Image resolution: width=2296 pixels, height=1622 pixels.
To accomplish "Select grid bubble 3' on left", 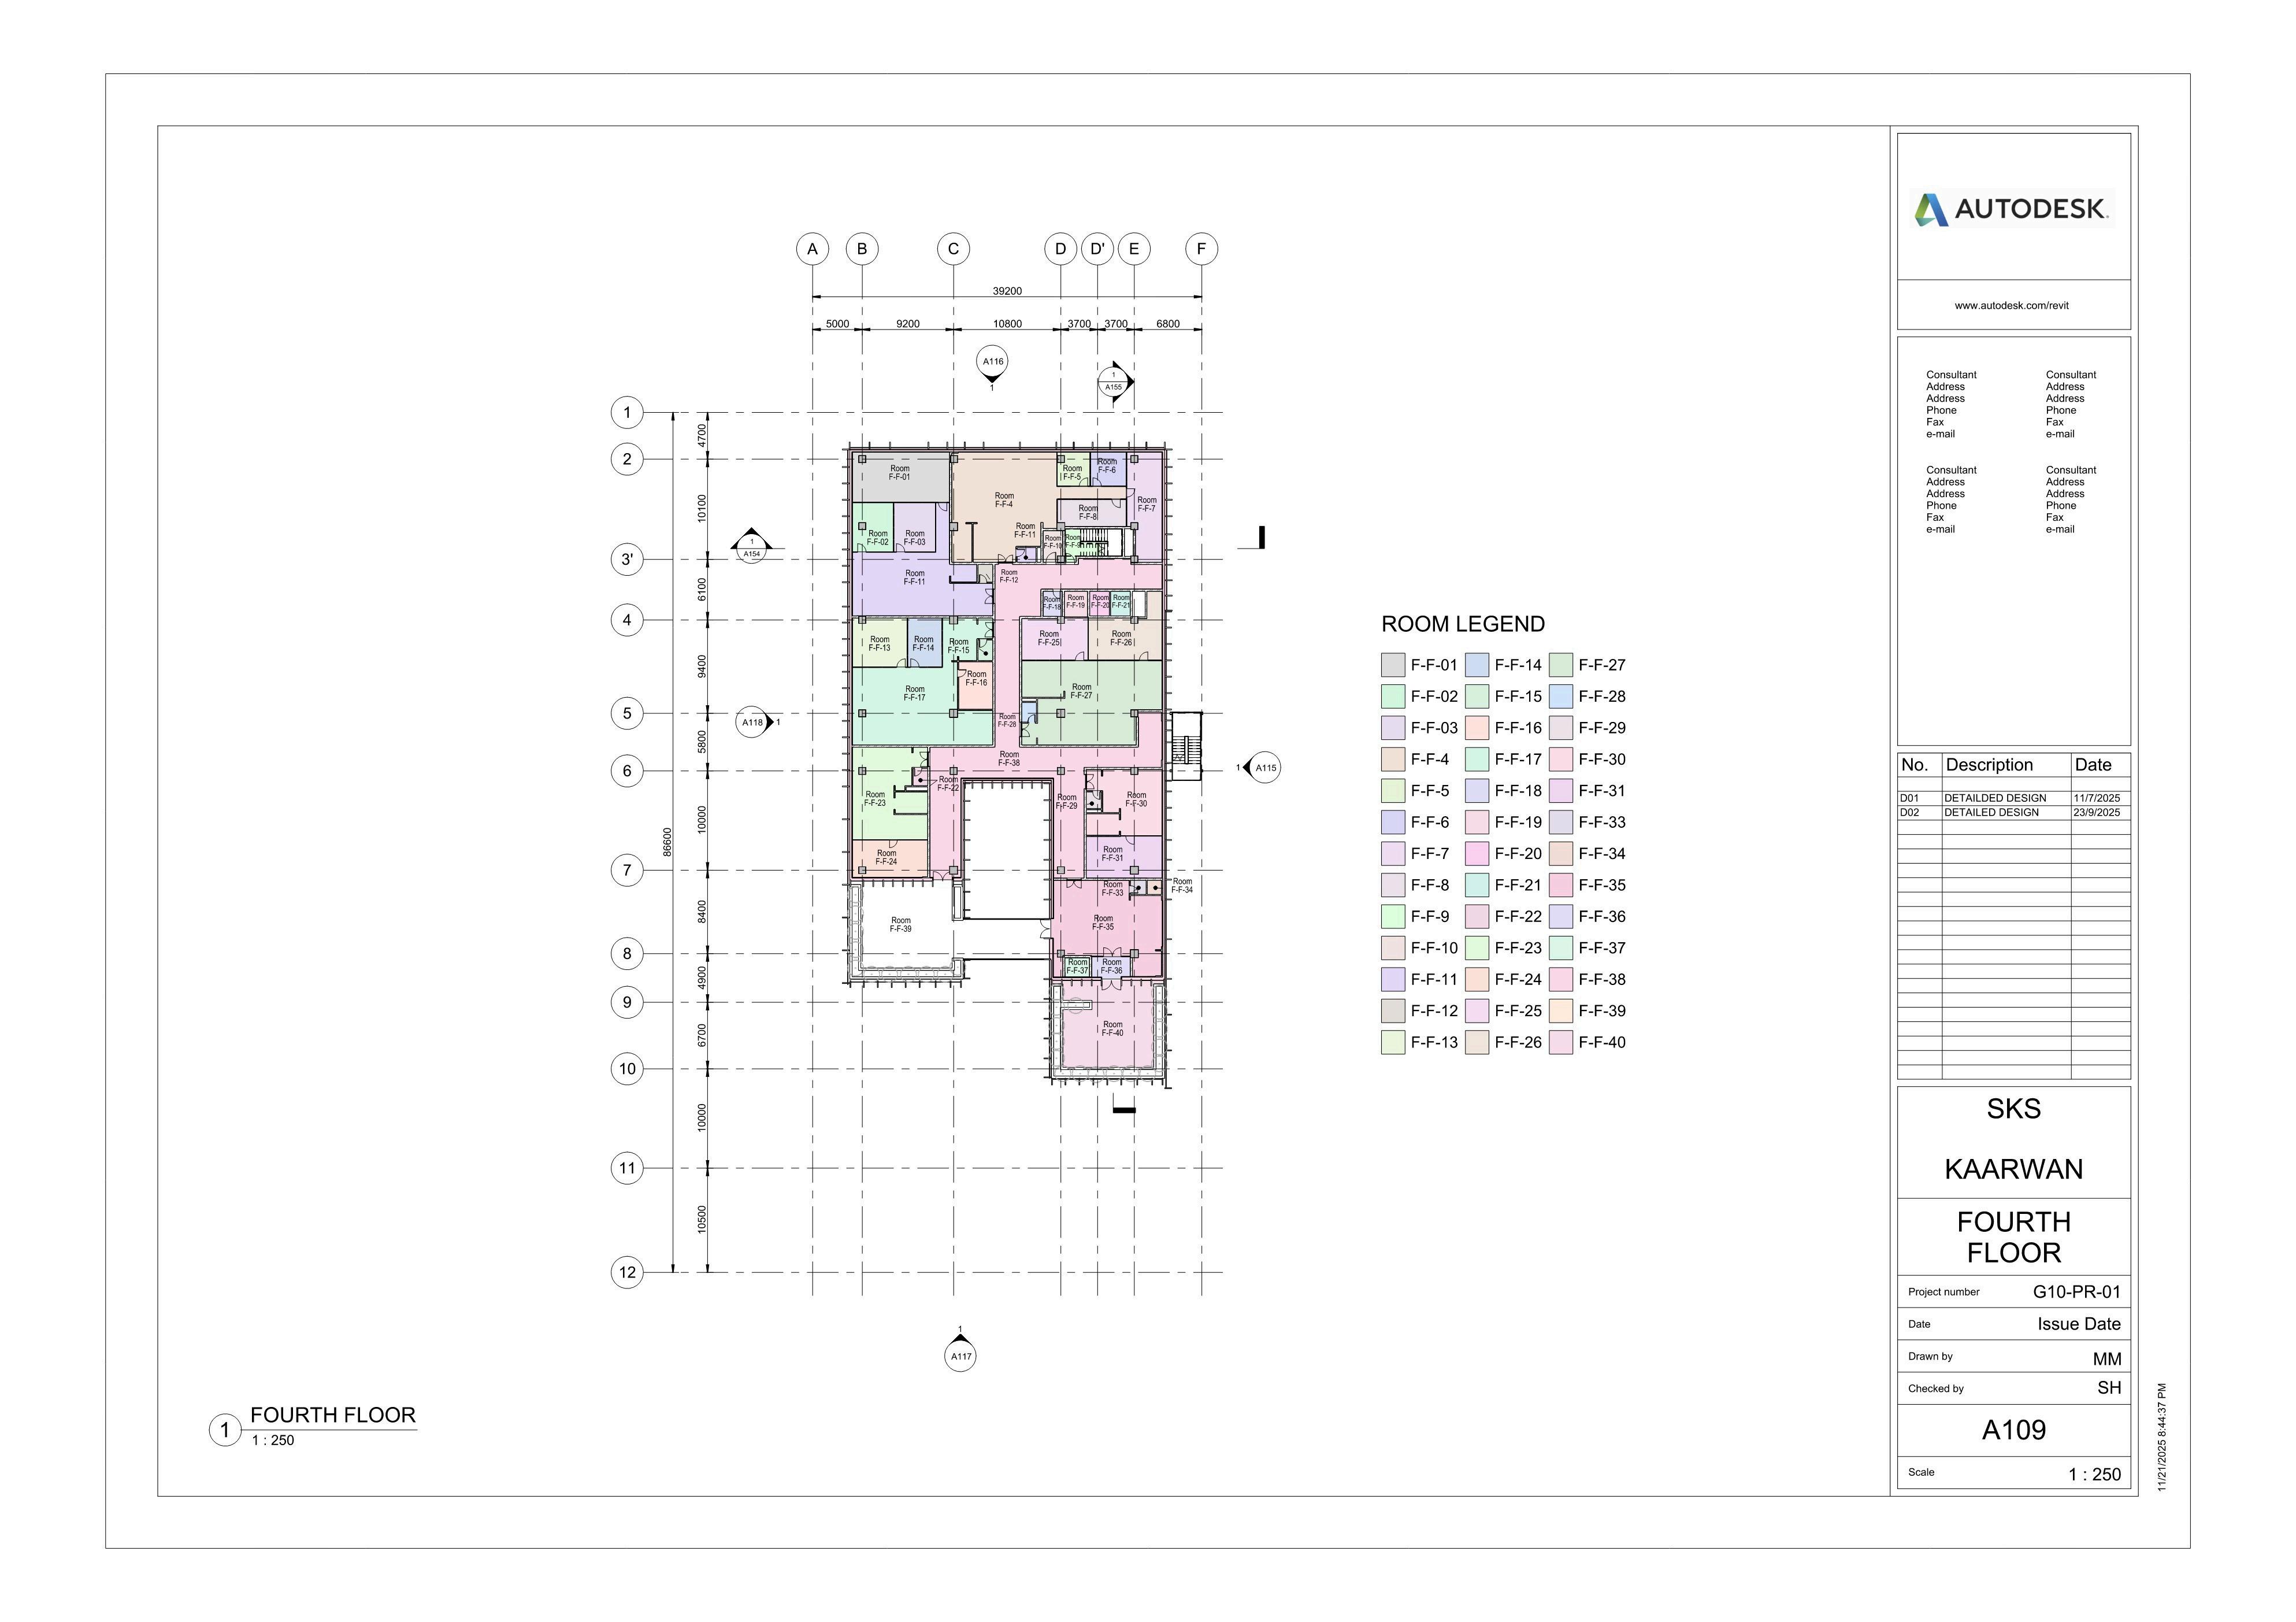I will pyautogui.click(x=627, y=559).
